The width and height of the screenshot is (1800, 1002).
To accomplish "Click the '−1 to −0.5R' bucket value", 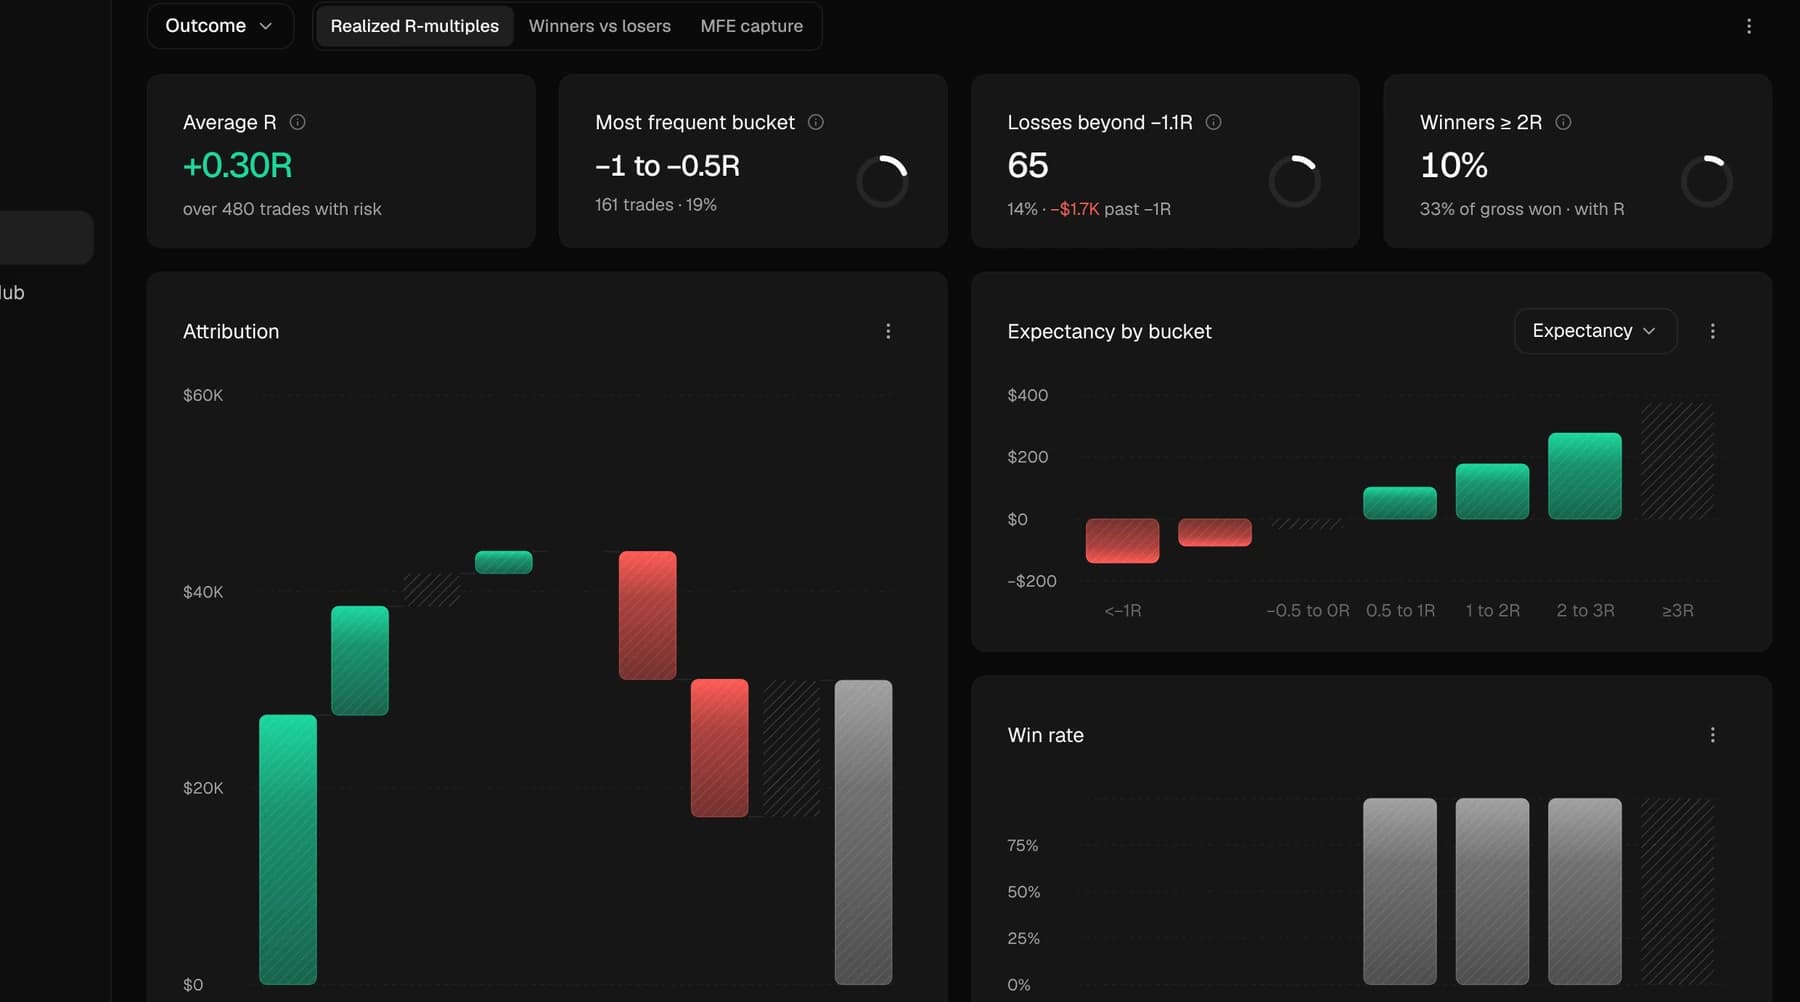I will point(667,166).
